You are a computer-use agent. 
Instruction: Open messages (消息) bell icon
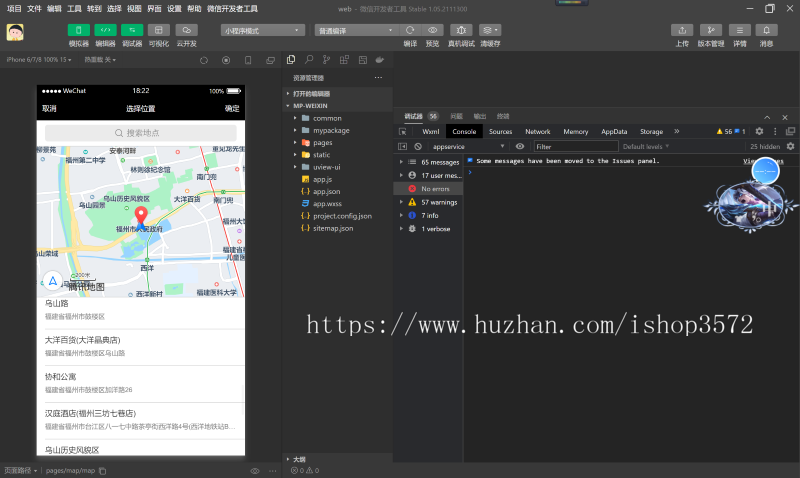point(766,30)
